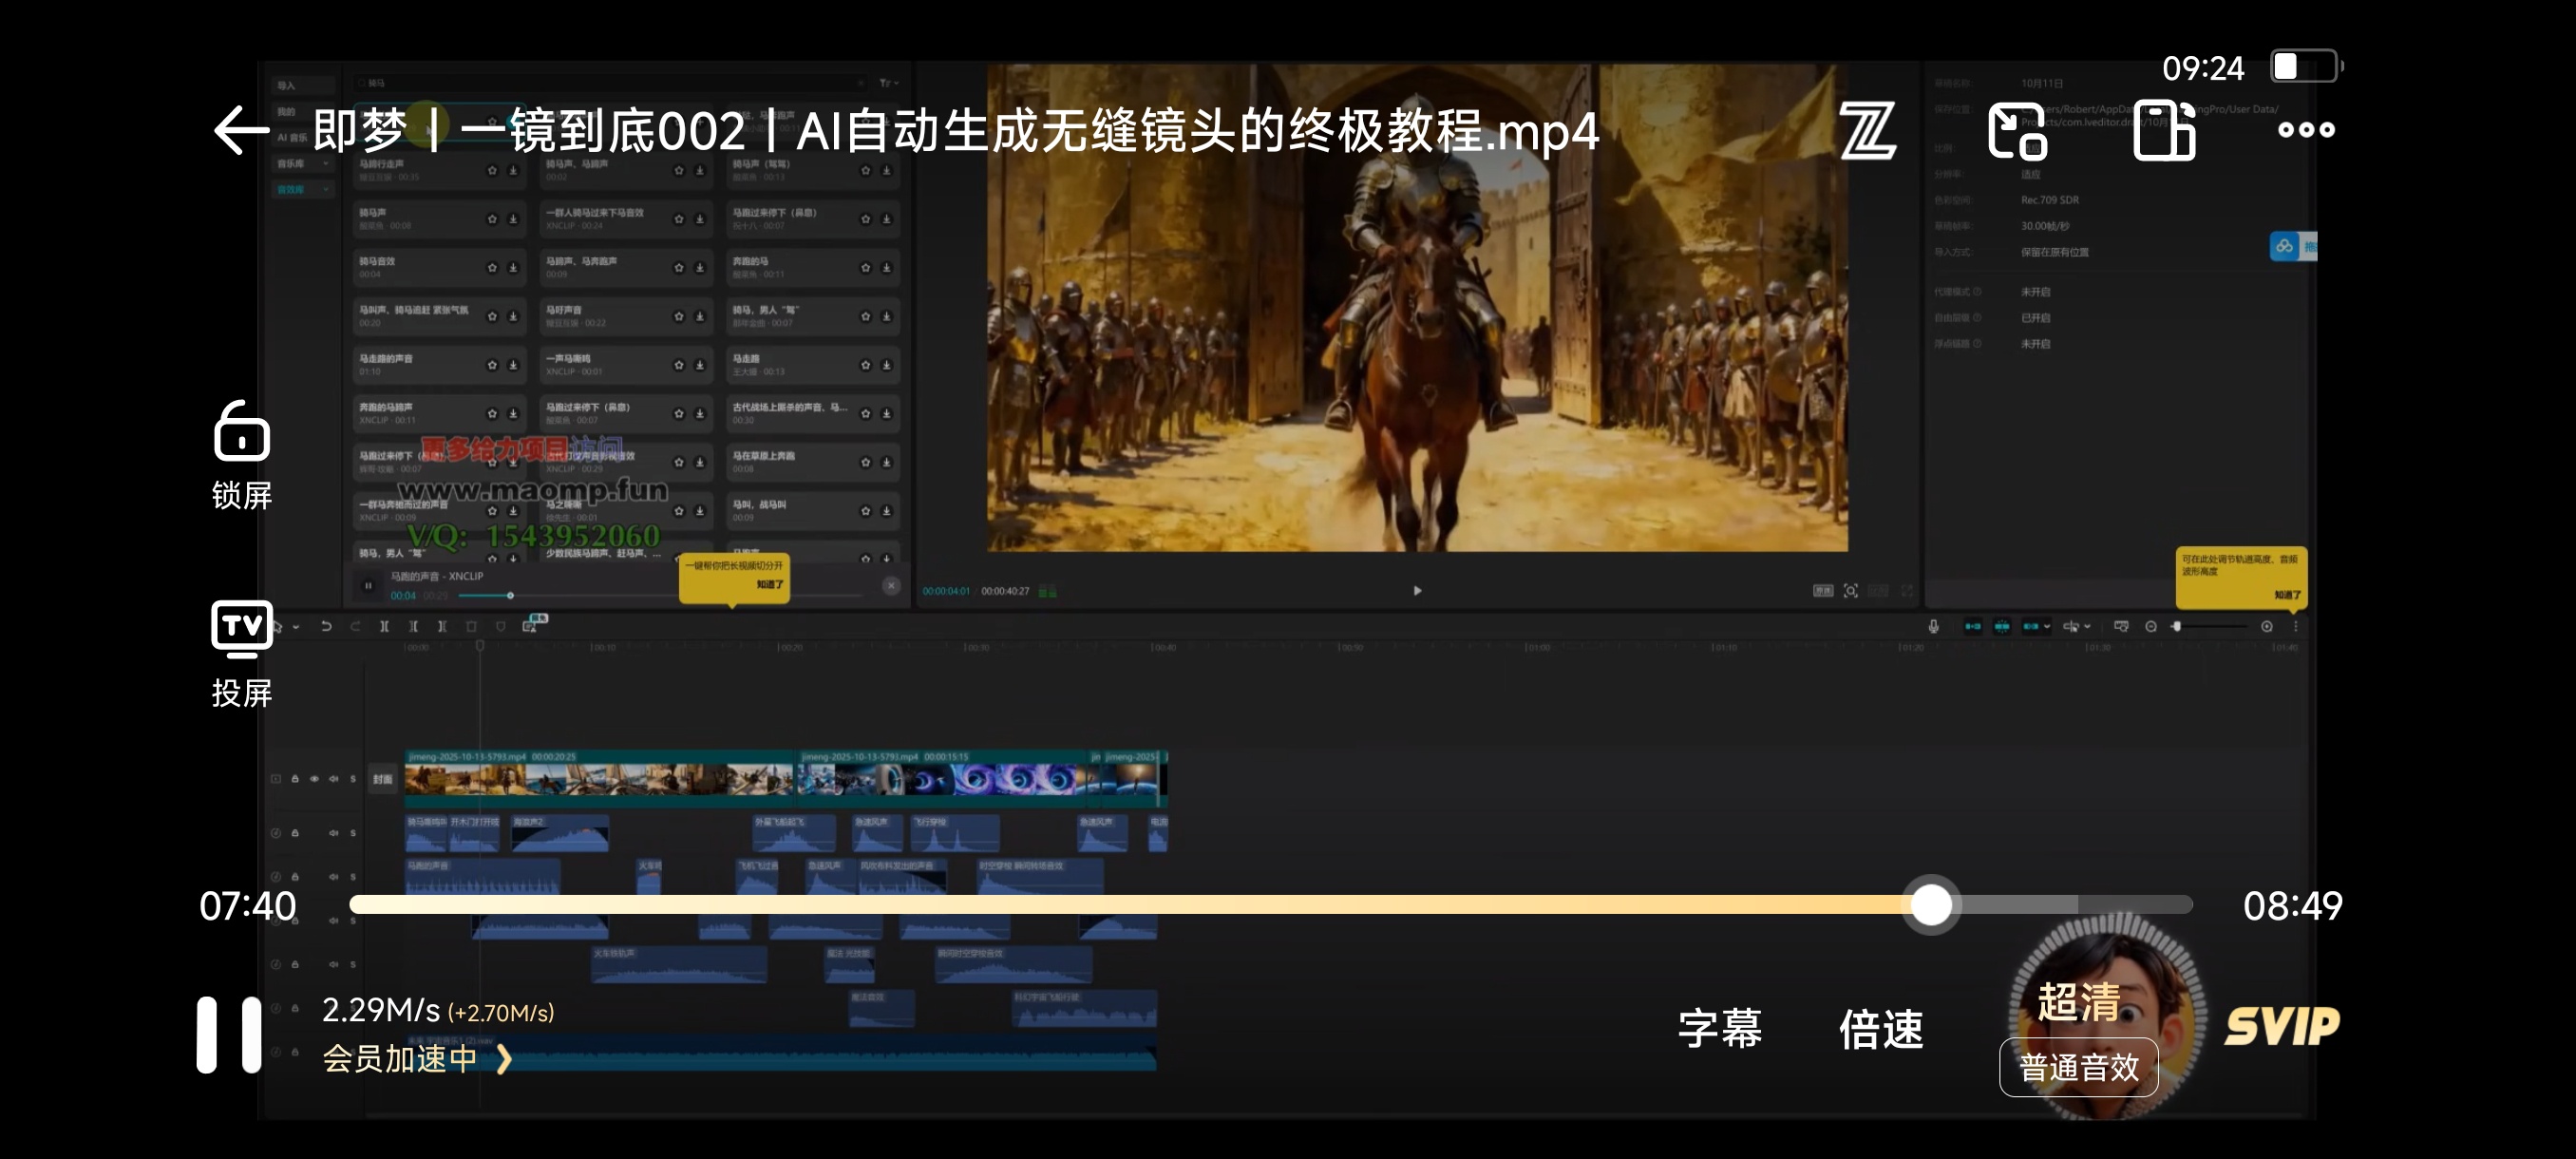Tap the SVIP membership badge
The width and height of the screenshot is (2576, 1159).
[x=2282, y=1027]
